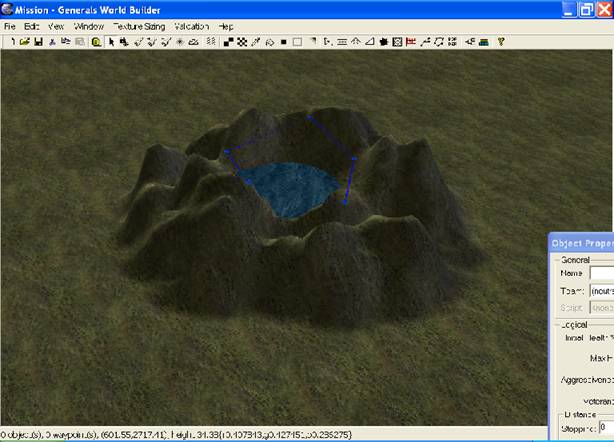
Task: Select the horizontal lines toolbar icon
Action: [342, 41]
